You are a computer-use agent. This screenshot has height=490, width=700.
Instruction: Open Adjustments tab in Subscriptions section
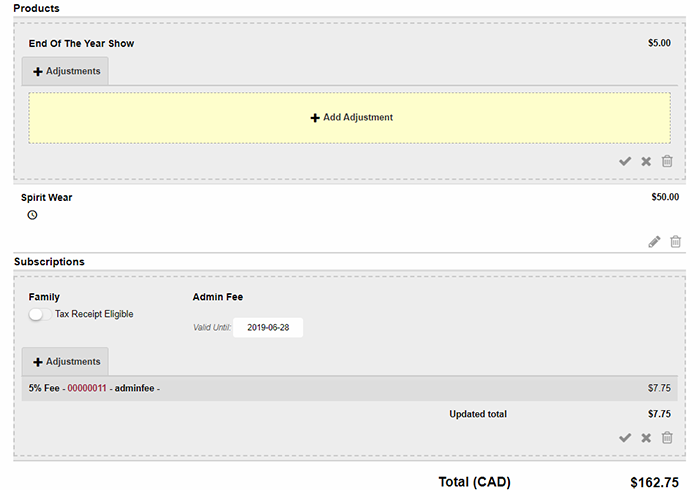66,361
